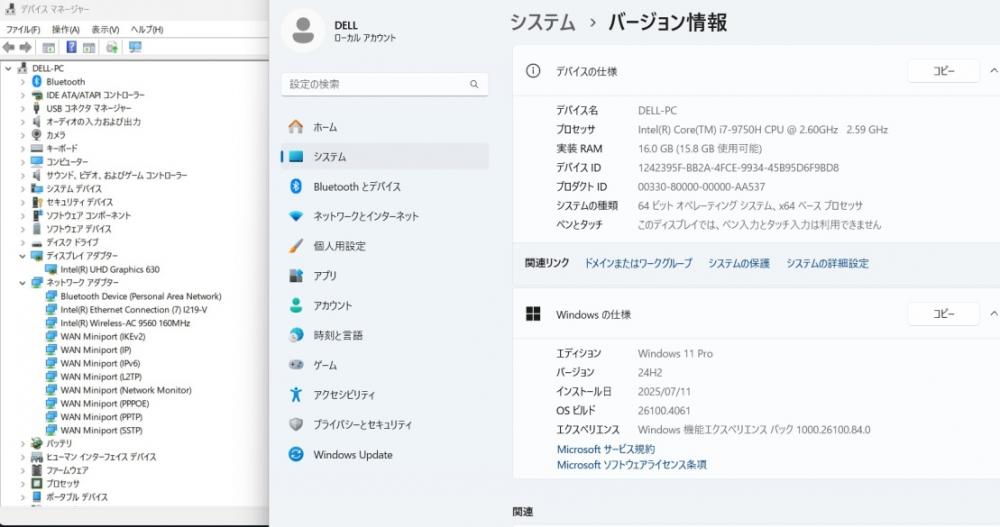
Task: Expand the ファームウェア node
Action: pos(22,470)
